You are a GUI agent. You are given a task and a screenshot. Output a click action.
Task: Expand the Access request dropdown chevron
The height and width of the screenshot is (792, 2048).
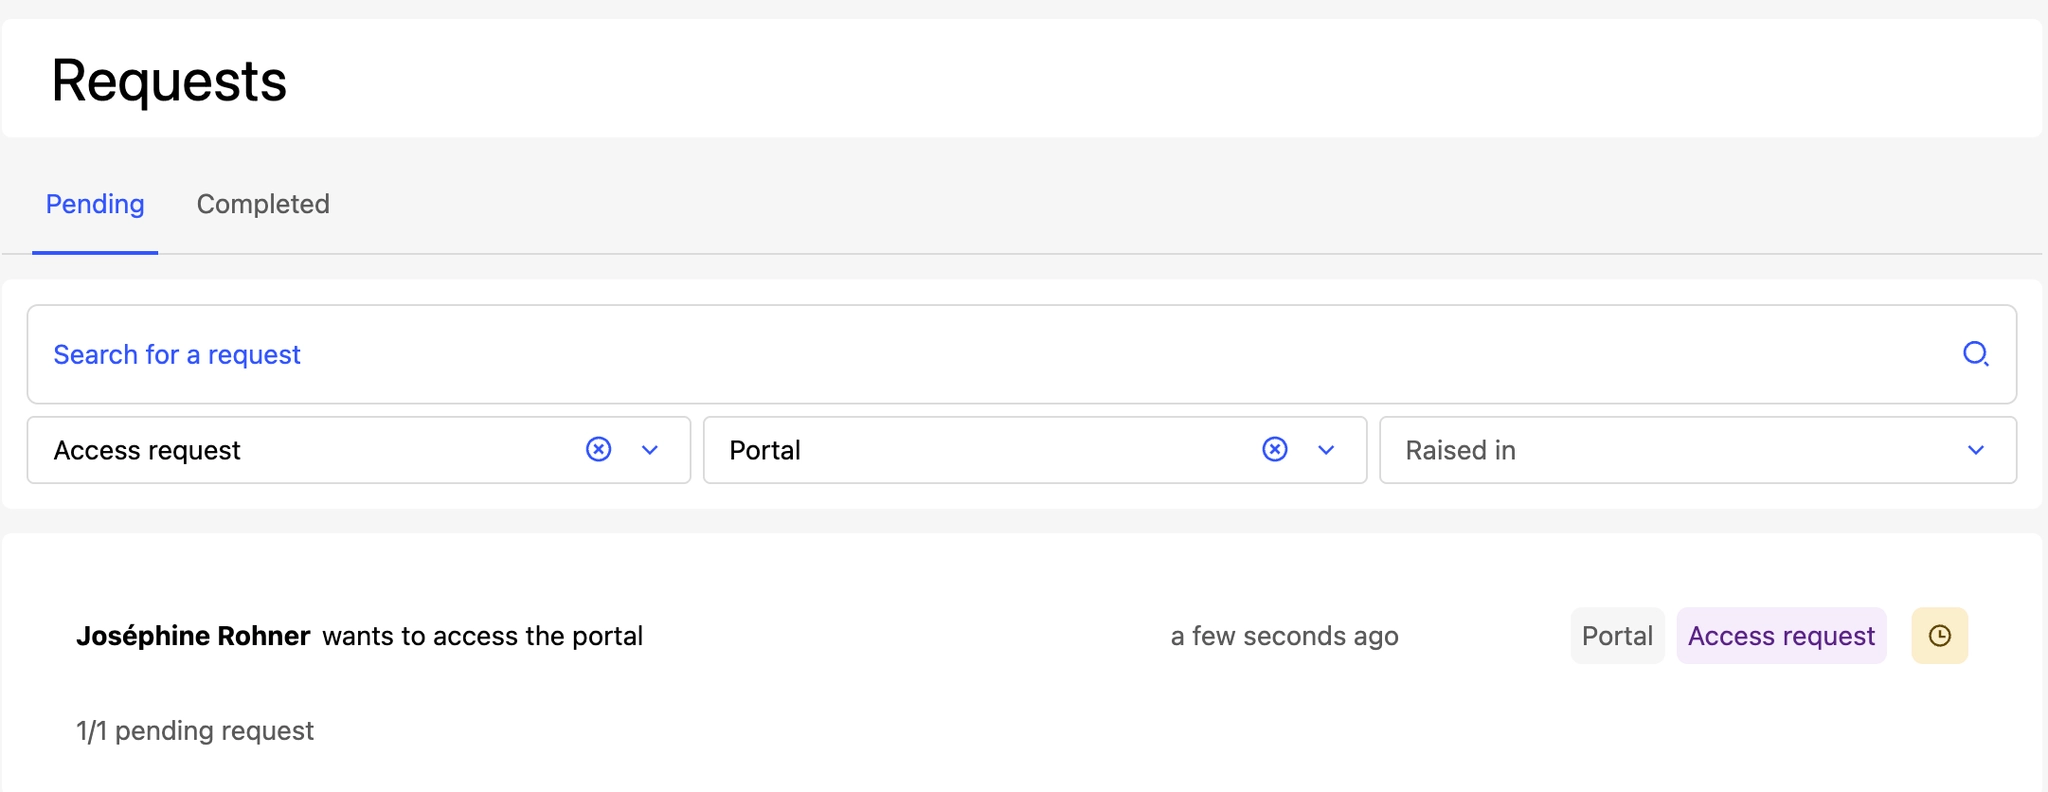tap(650, 450)
